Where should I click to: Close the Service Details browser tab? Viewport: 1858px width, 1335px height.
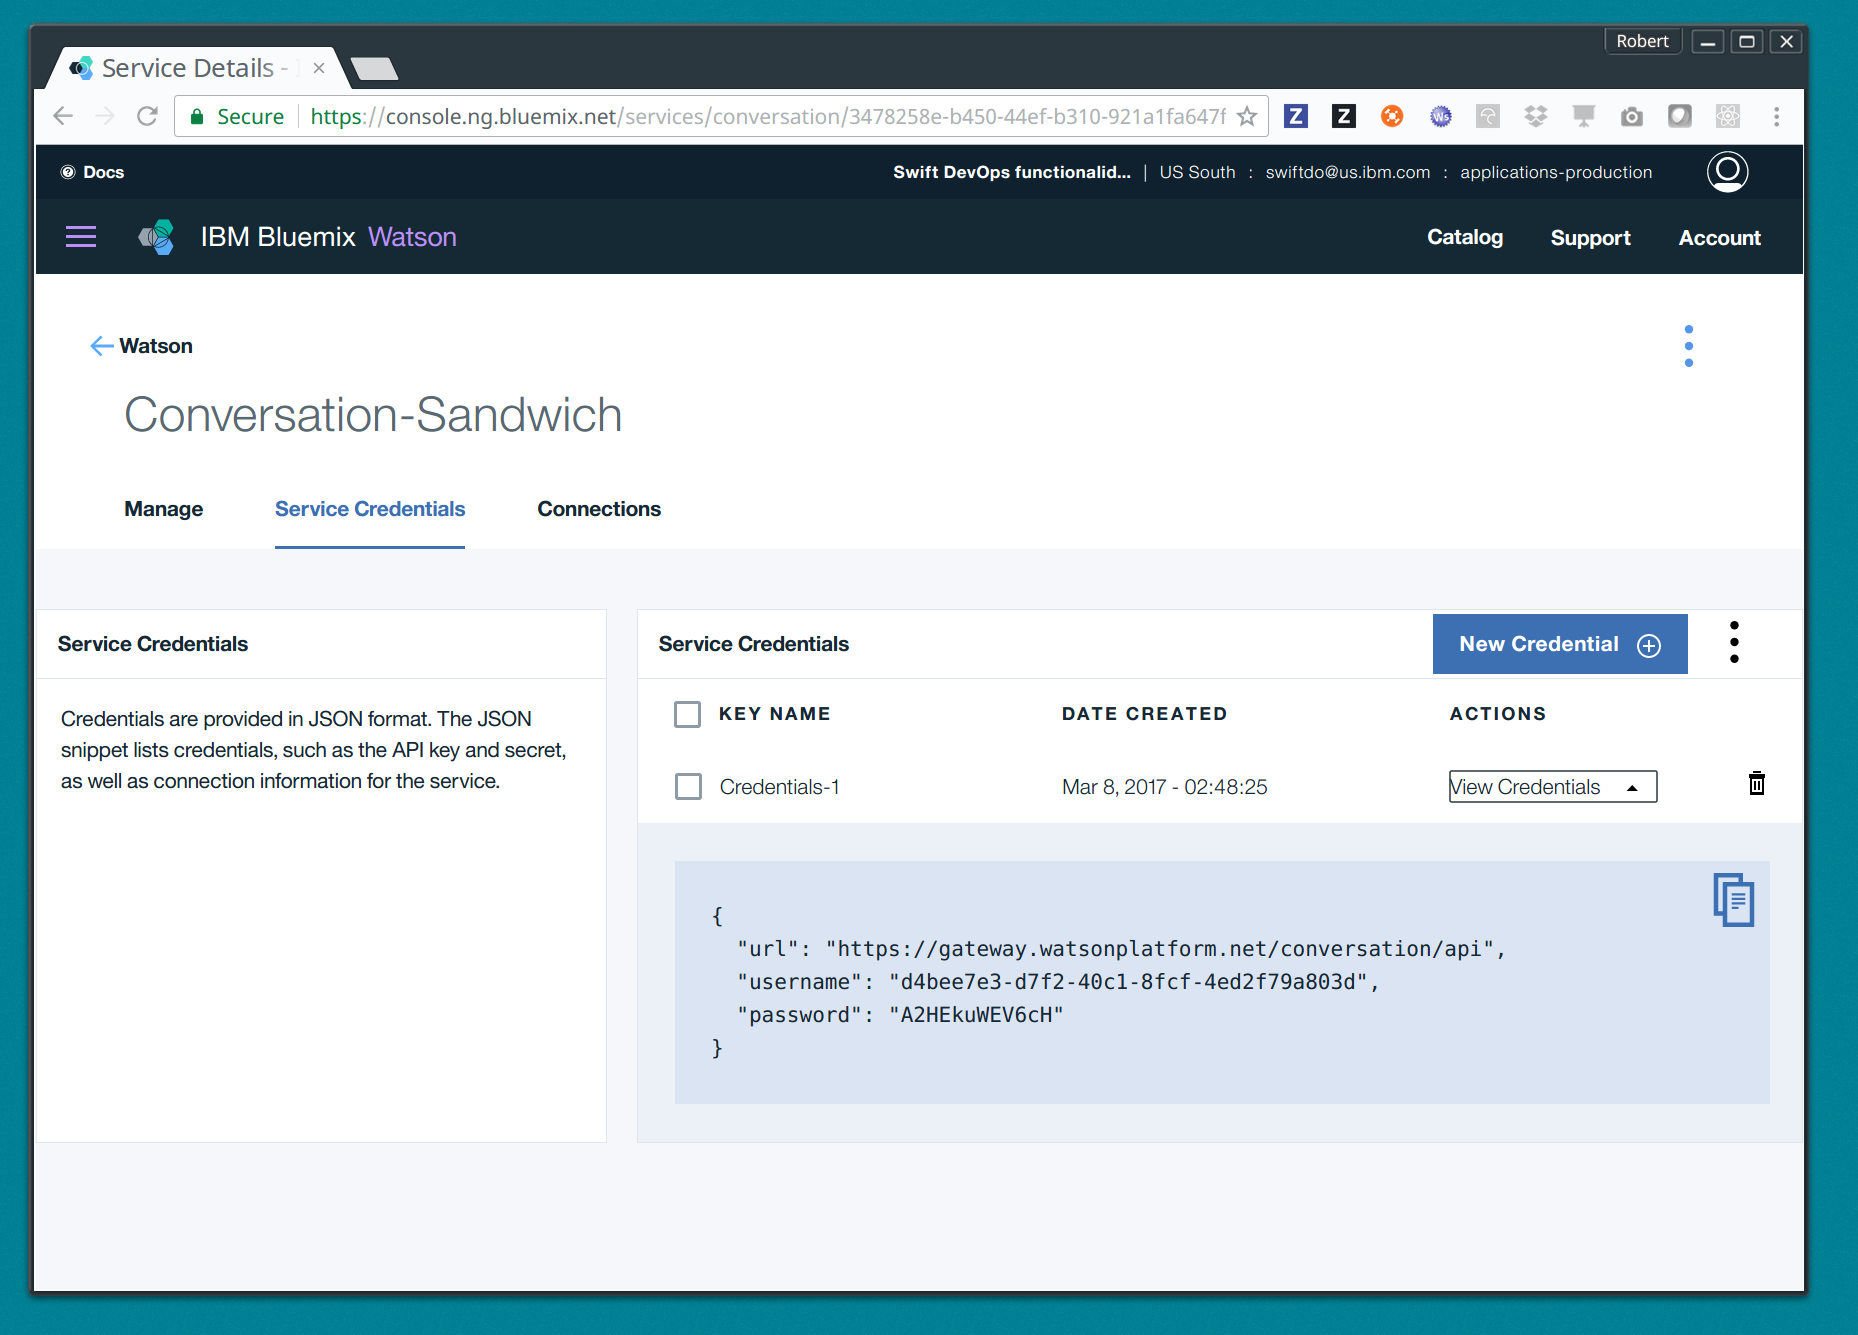click(319, 68)
